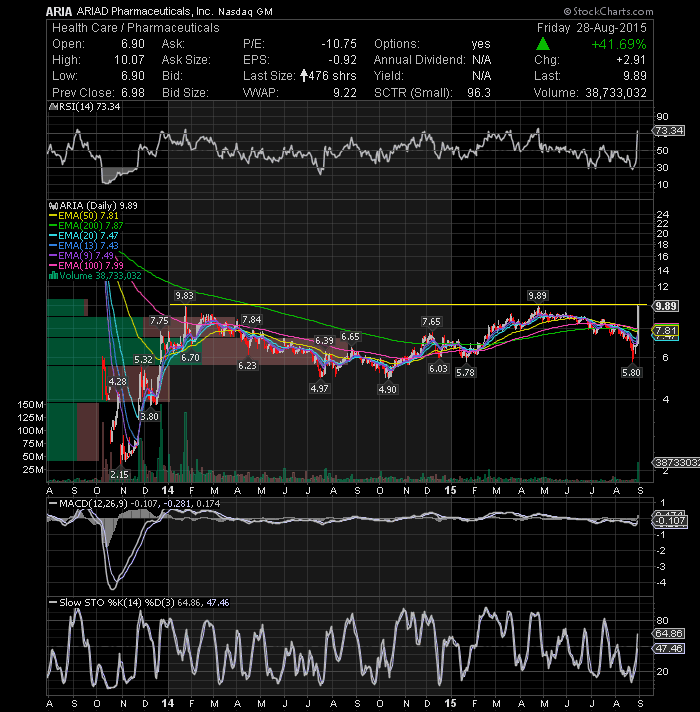Click the RSI(14) 73.34 panel label
Viewport: 700px width, 712px height.
88,107
